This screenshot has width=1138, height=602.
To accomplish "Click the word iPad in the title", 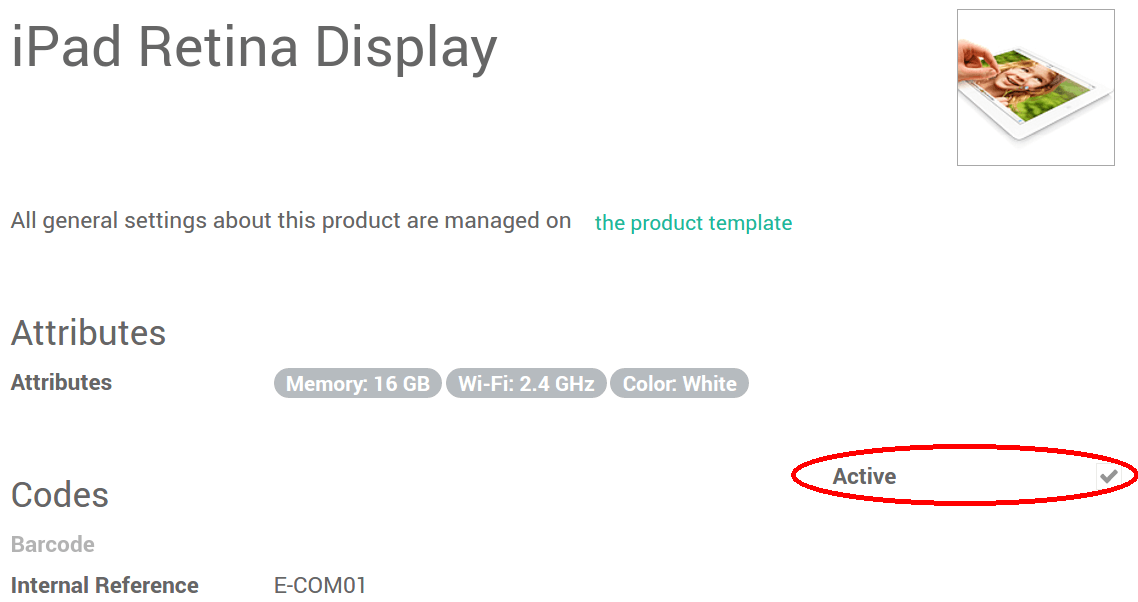I will coord(66,47).
